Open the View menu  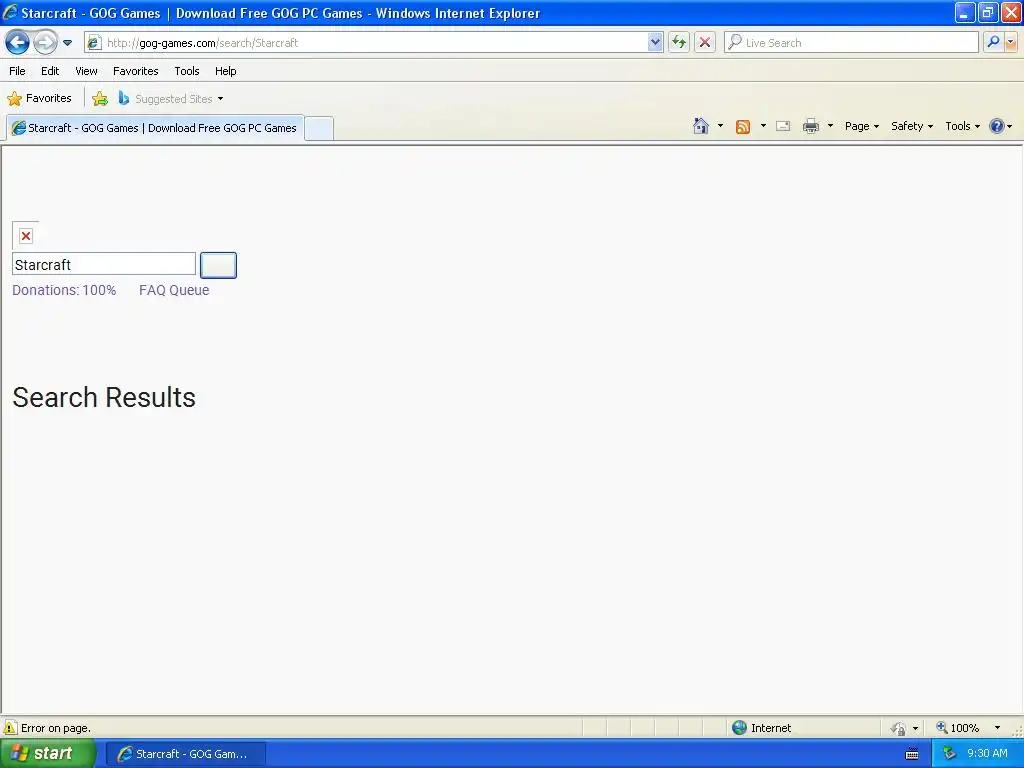pyautogui.click(x=86, y=71)
